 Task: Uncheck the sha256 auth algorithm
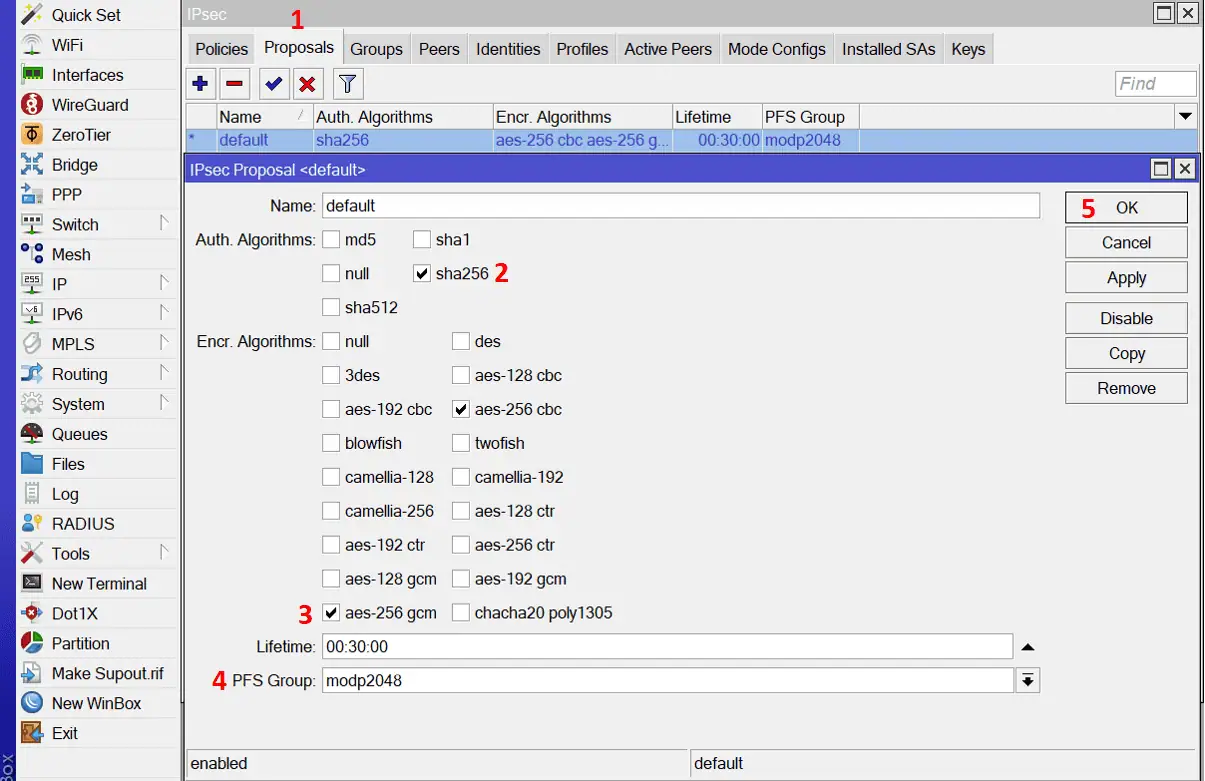(421, 274)
